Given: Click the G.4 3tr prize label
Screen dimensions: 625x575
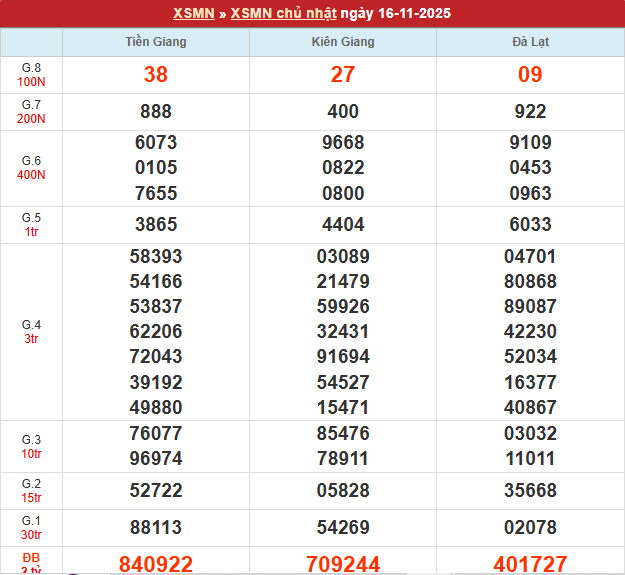Looking at the screenshot, I should (31, 332).
